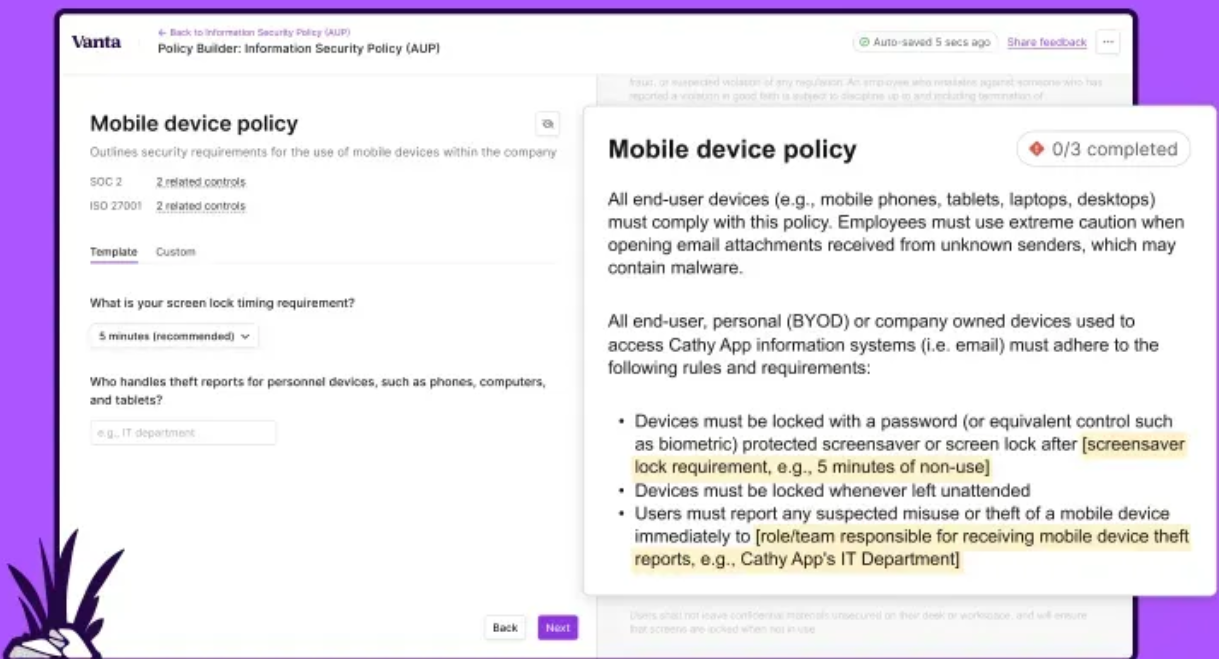The image size is (1219, 659).
Task: Open the screen lock timing dropdown
Action: point(174,337)
